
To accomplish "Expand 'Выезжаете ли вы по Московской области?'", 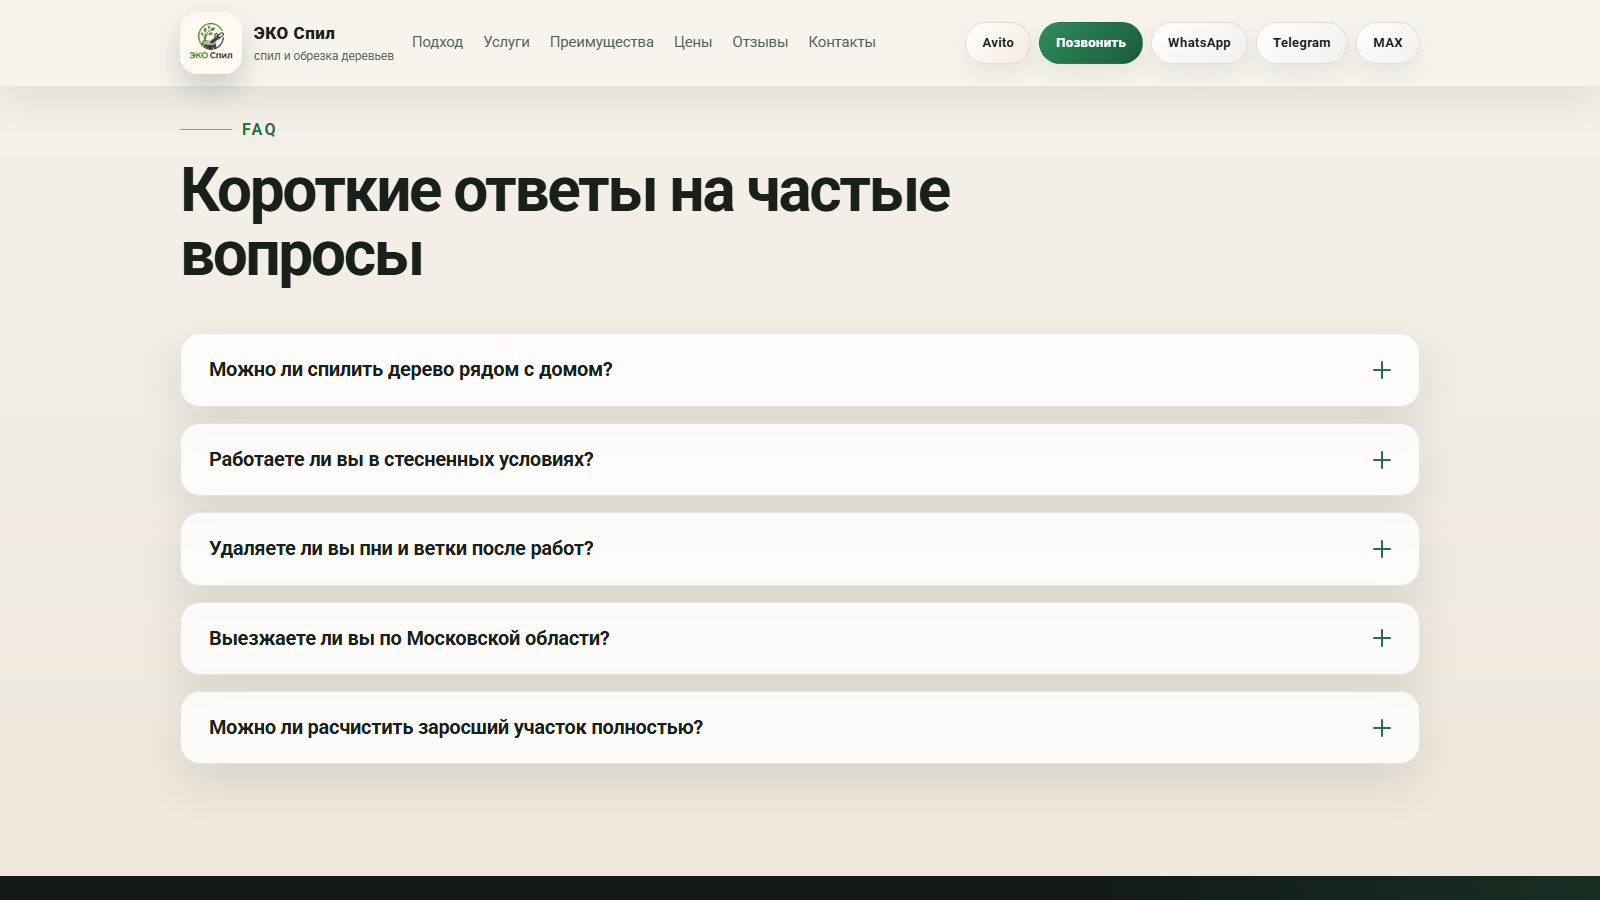I will (x=800, y=638).
